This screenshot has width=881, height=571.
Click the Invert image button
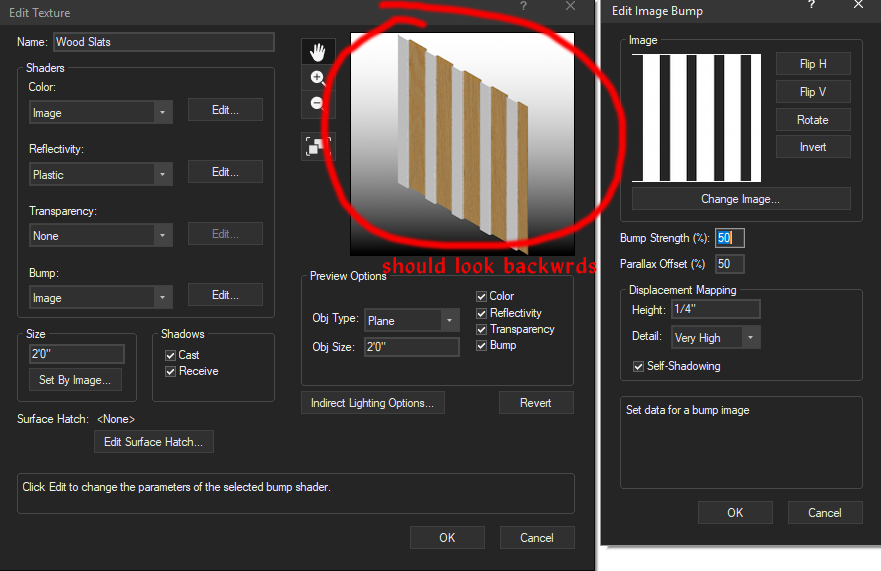(812, 147)
